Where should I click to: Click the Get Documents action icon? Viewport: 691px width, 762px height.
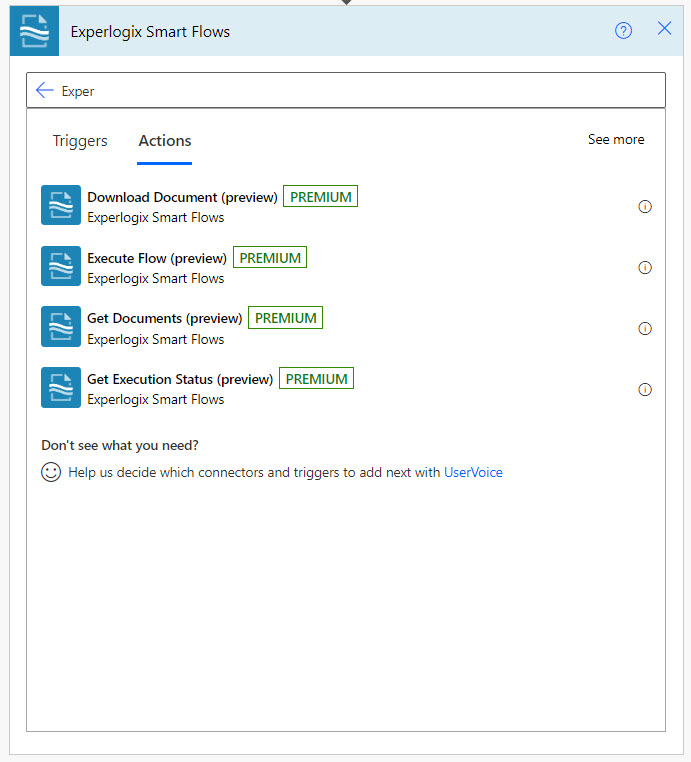click(61, 327)
